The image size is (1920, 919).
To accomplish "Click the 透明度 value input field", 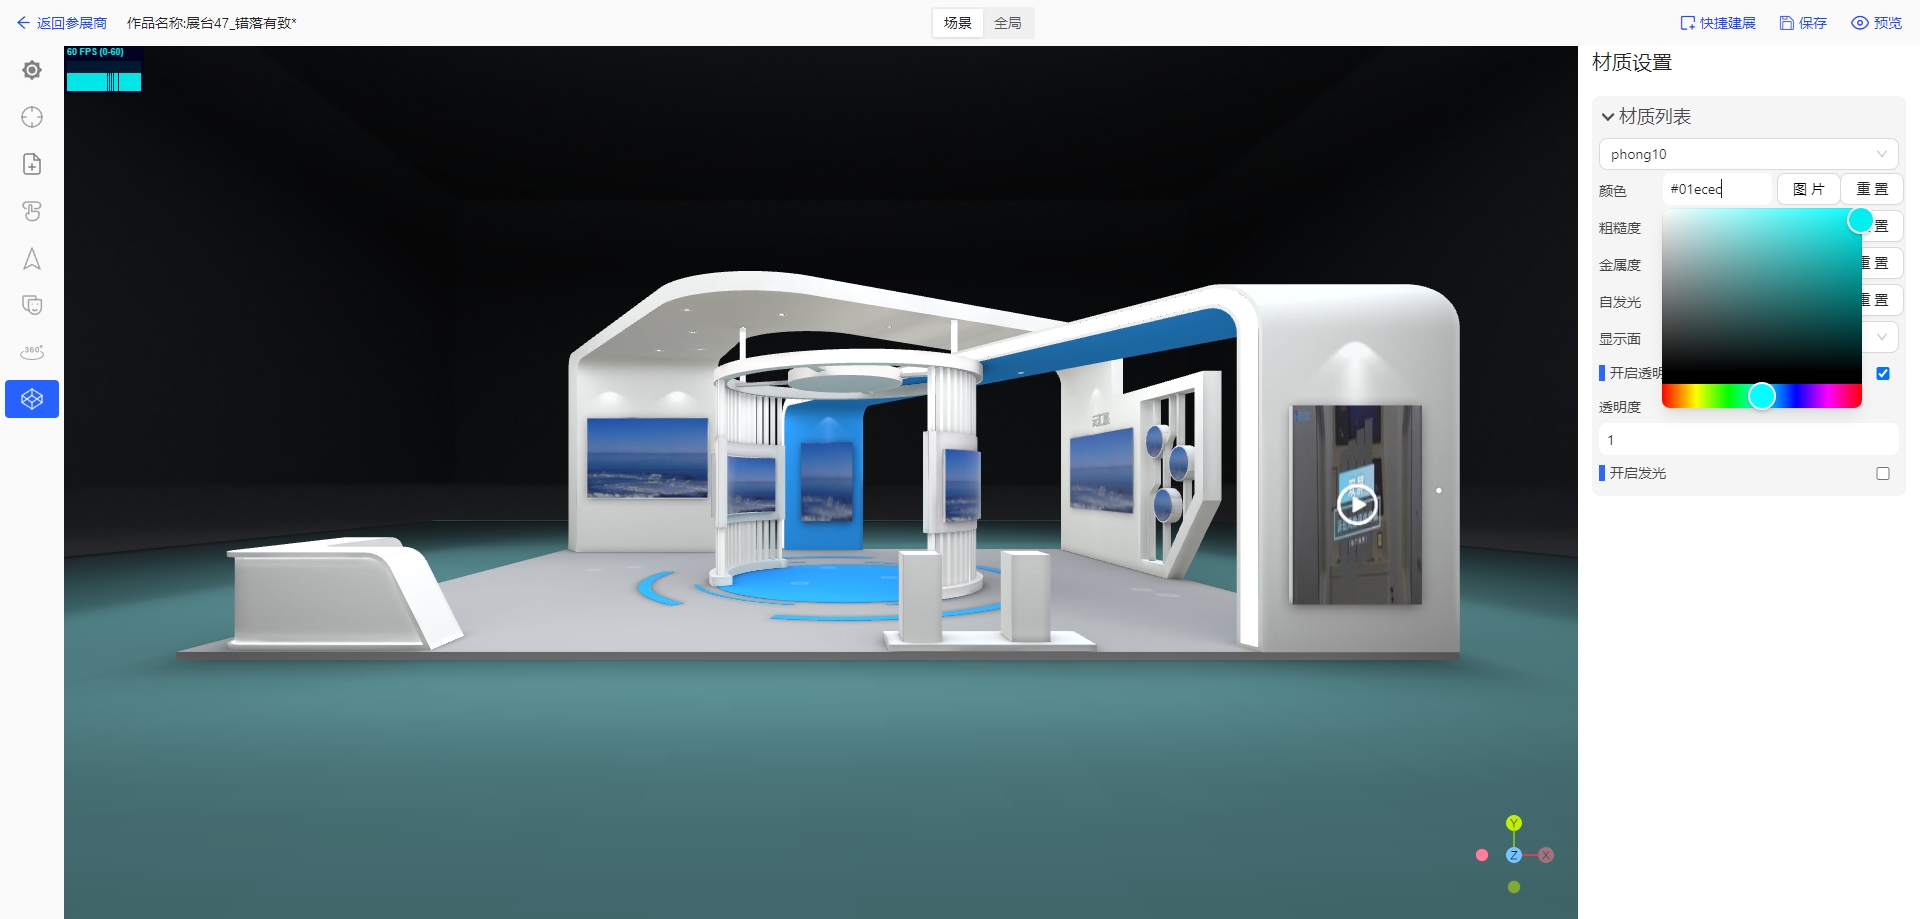I will tap(1747, 440).
